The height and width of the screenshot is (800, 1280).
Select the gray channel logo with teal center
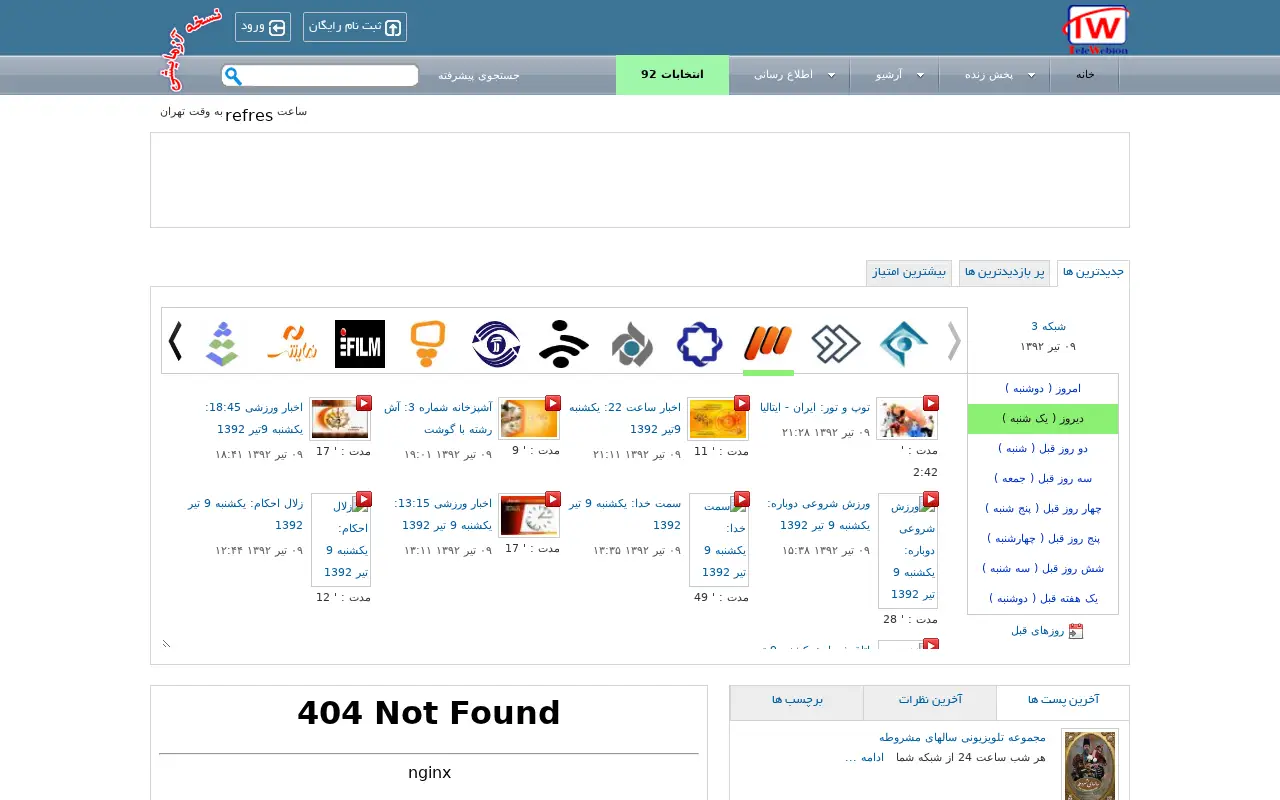point(632,344)
